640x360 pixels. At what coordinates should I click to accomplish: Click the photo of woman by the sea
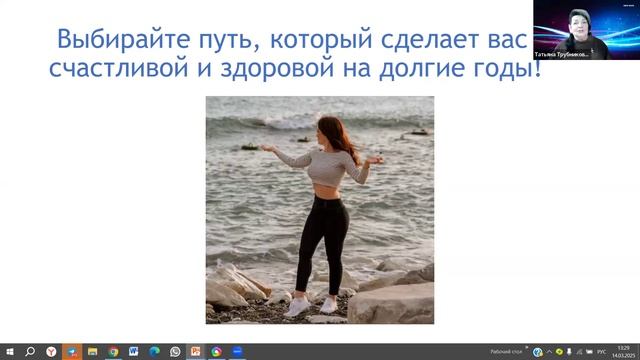pyautogui.click(x=320, y=210)
